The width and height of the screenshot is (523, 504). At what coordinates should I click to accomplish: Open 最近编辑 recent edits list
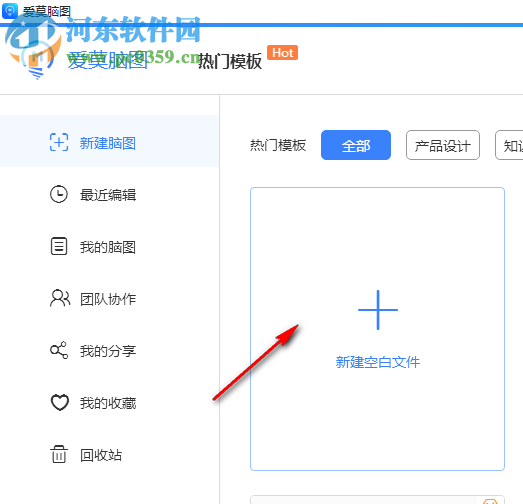[x=109, y=194]
